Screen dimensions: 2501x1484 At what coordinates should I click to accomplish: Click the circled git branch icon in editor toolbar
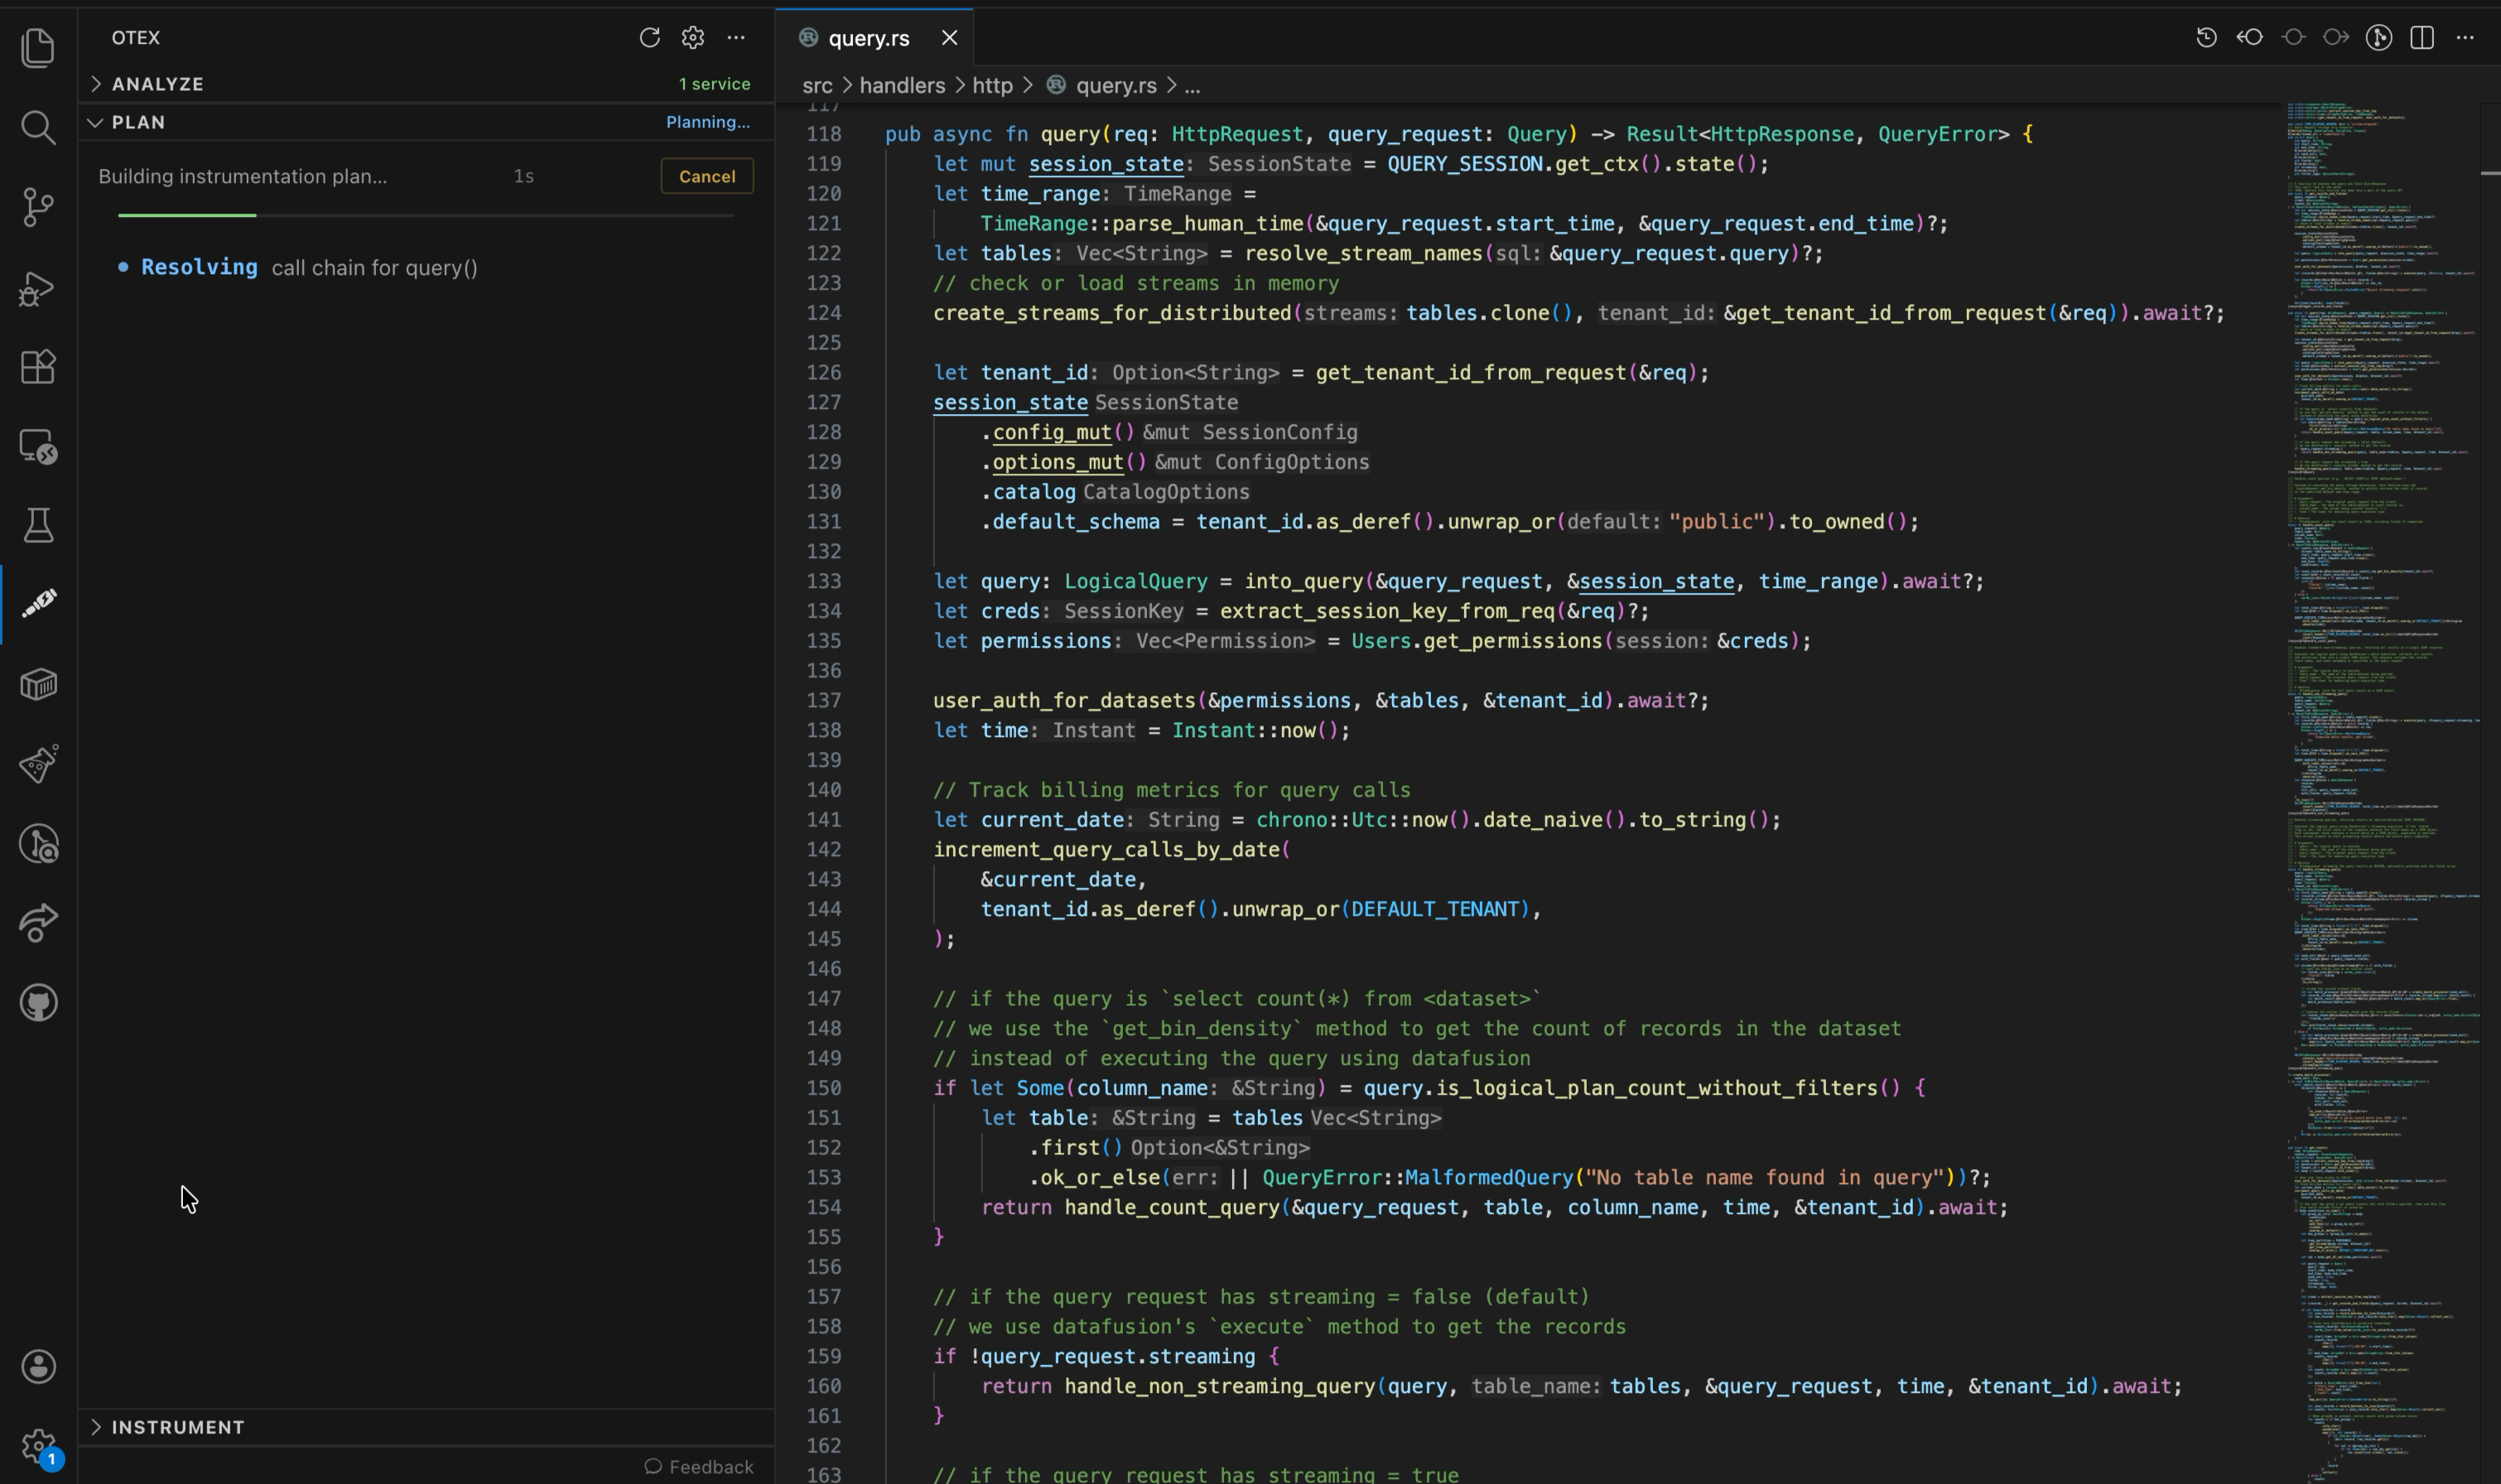click(x=2379, y=38)
